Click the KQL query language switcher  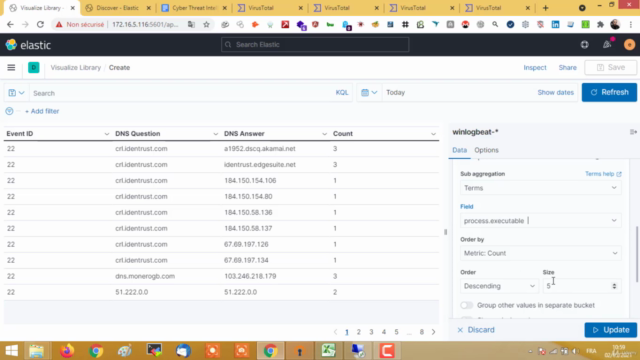point(342,93)
